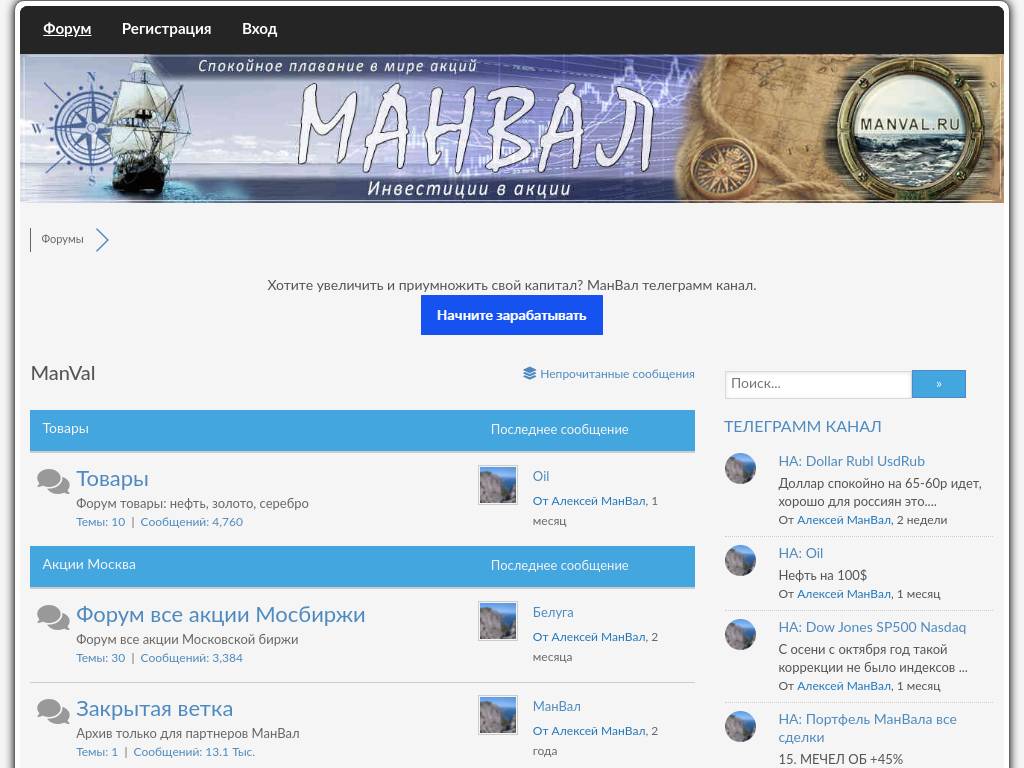The height and width of the screenshot is (768, 1024).
Task: Open the Регистрация menu item
Action: (166, 29)
